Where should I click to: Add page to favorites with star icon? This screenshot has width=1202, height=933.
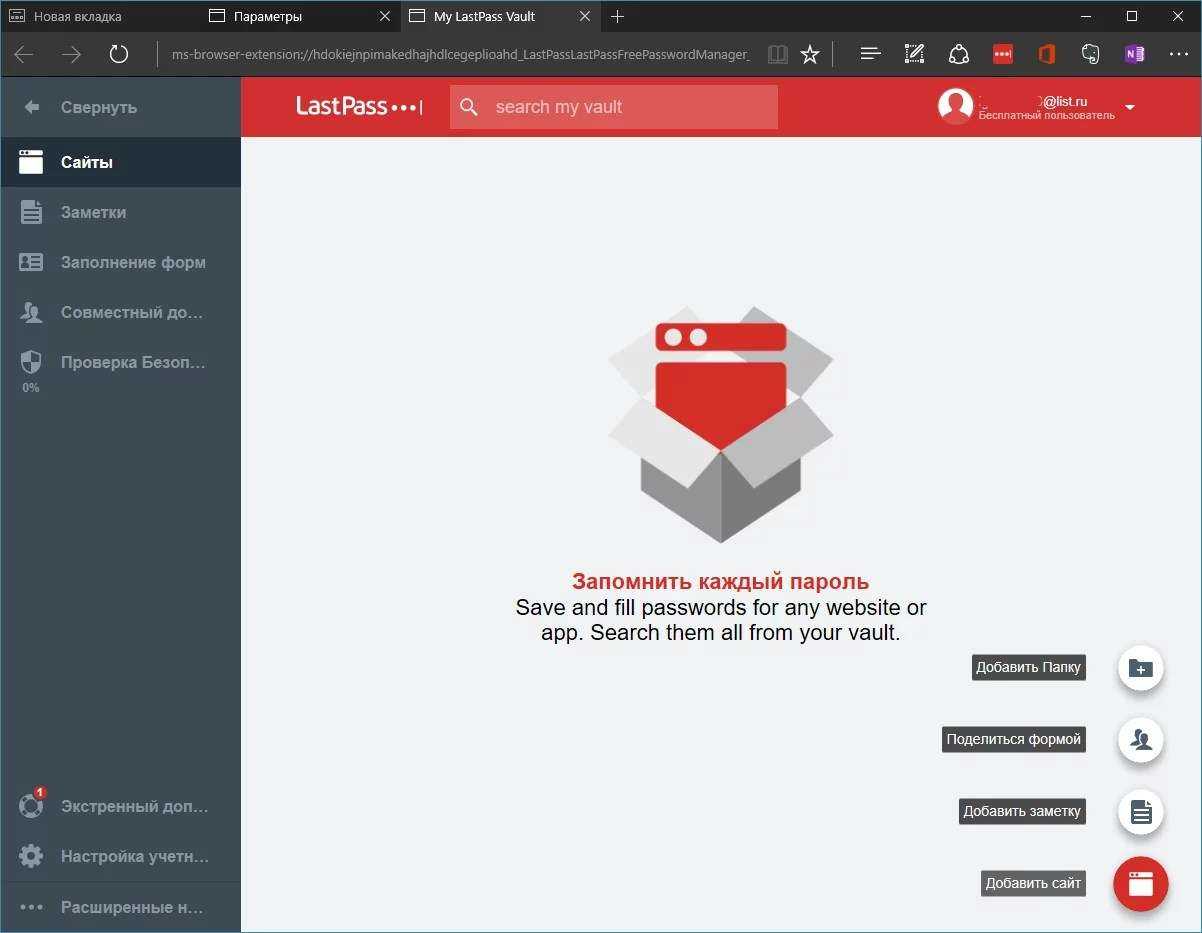click(x=810, y=54)
